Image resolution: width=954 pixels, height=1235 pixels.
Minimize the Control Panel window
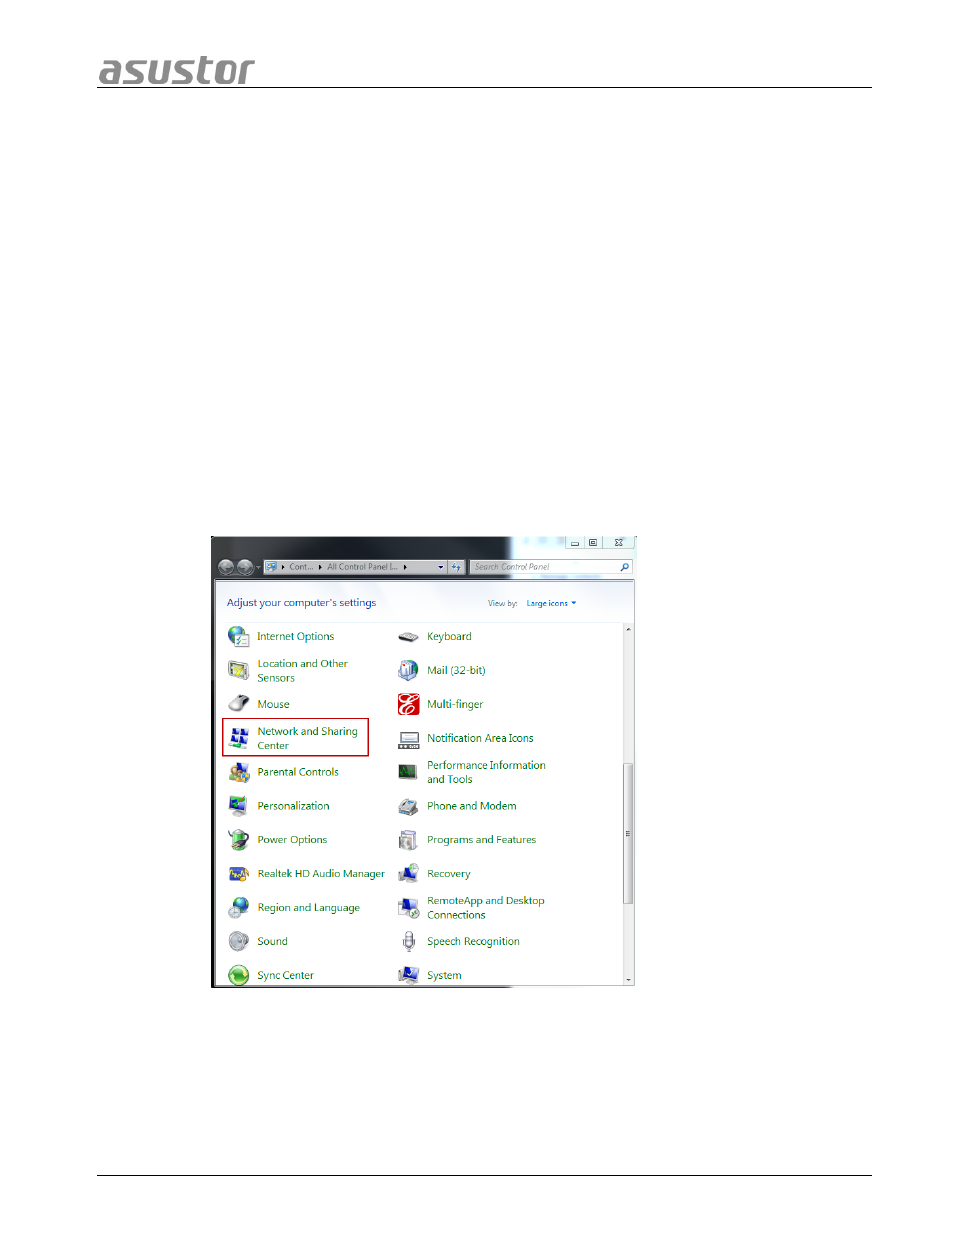575,543
